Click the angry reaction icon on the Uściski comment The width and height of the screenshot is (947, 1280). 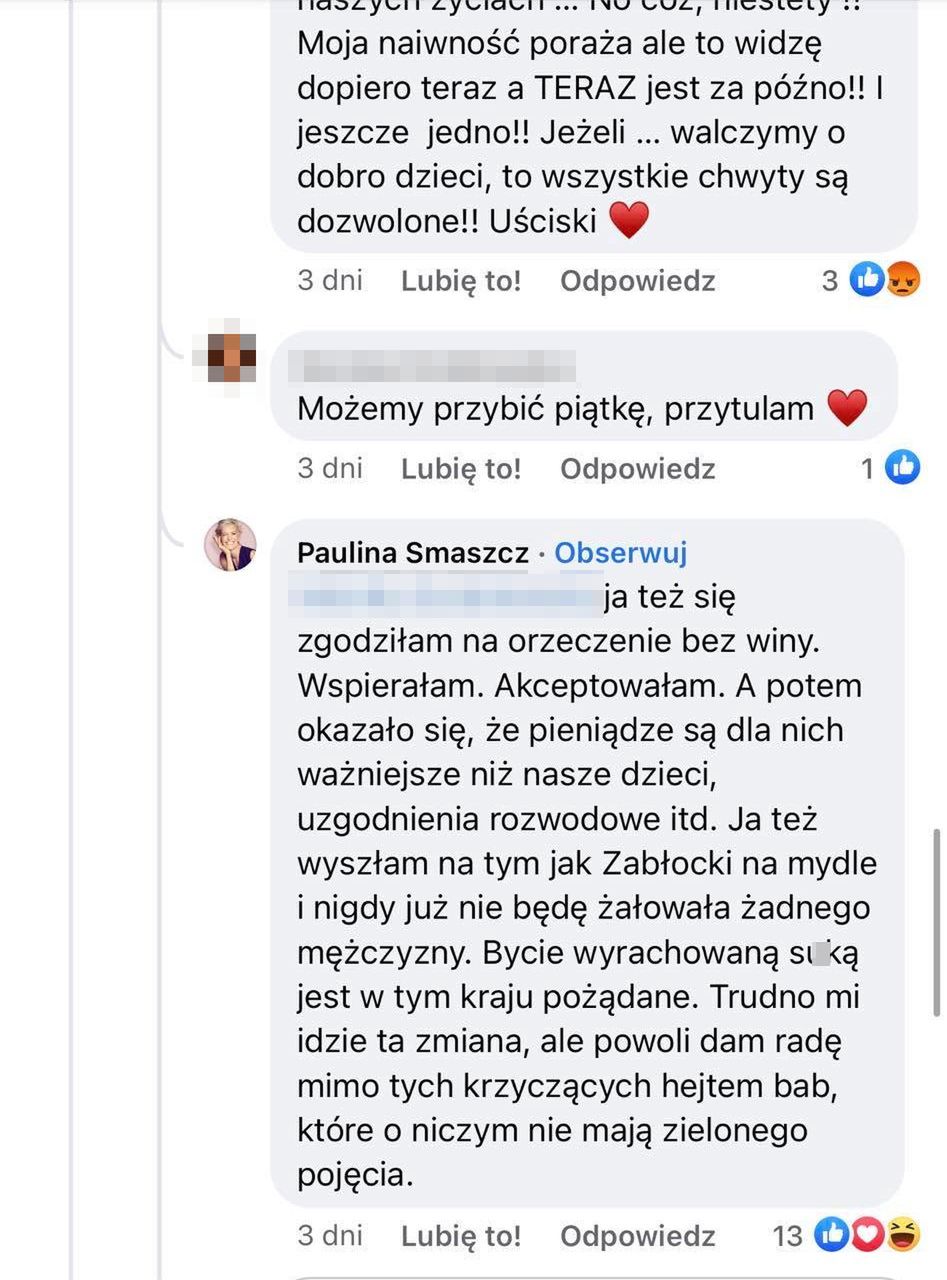[903, 281]
